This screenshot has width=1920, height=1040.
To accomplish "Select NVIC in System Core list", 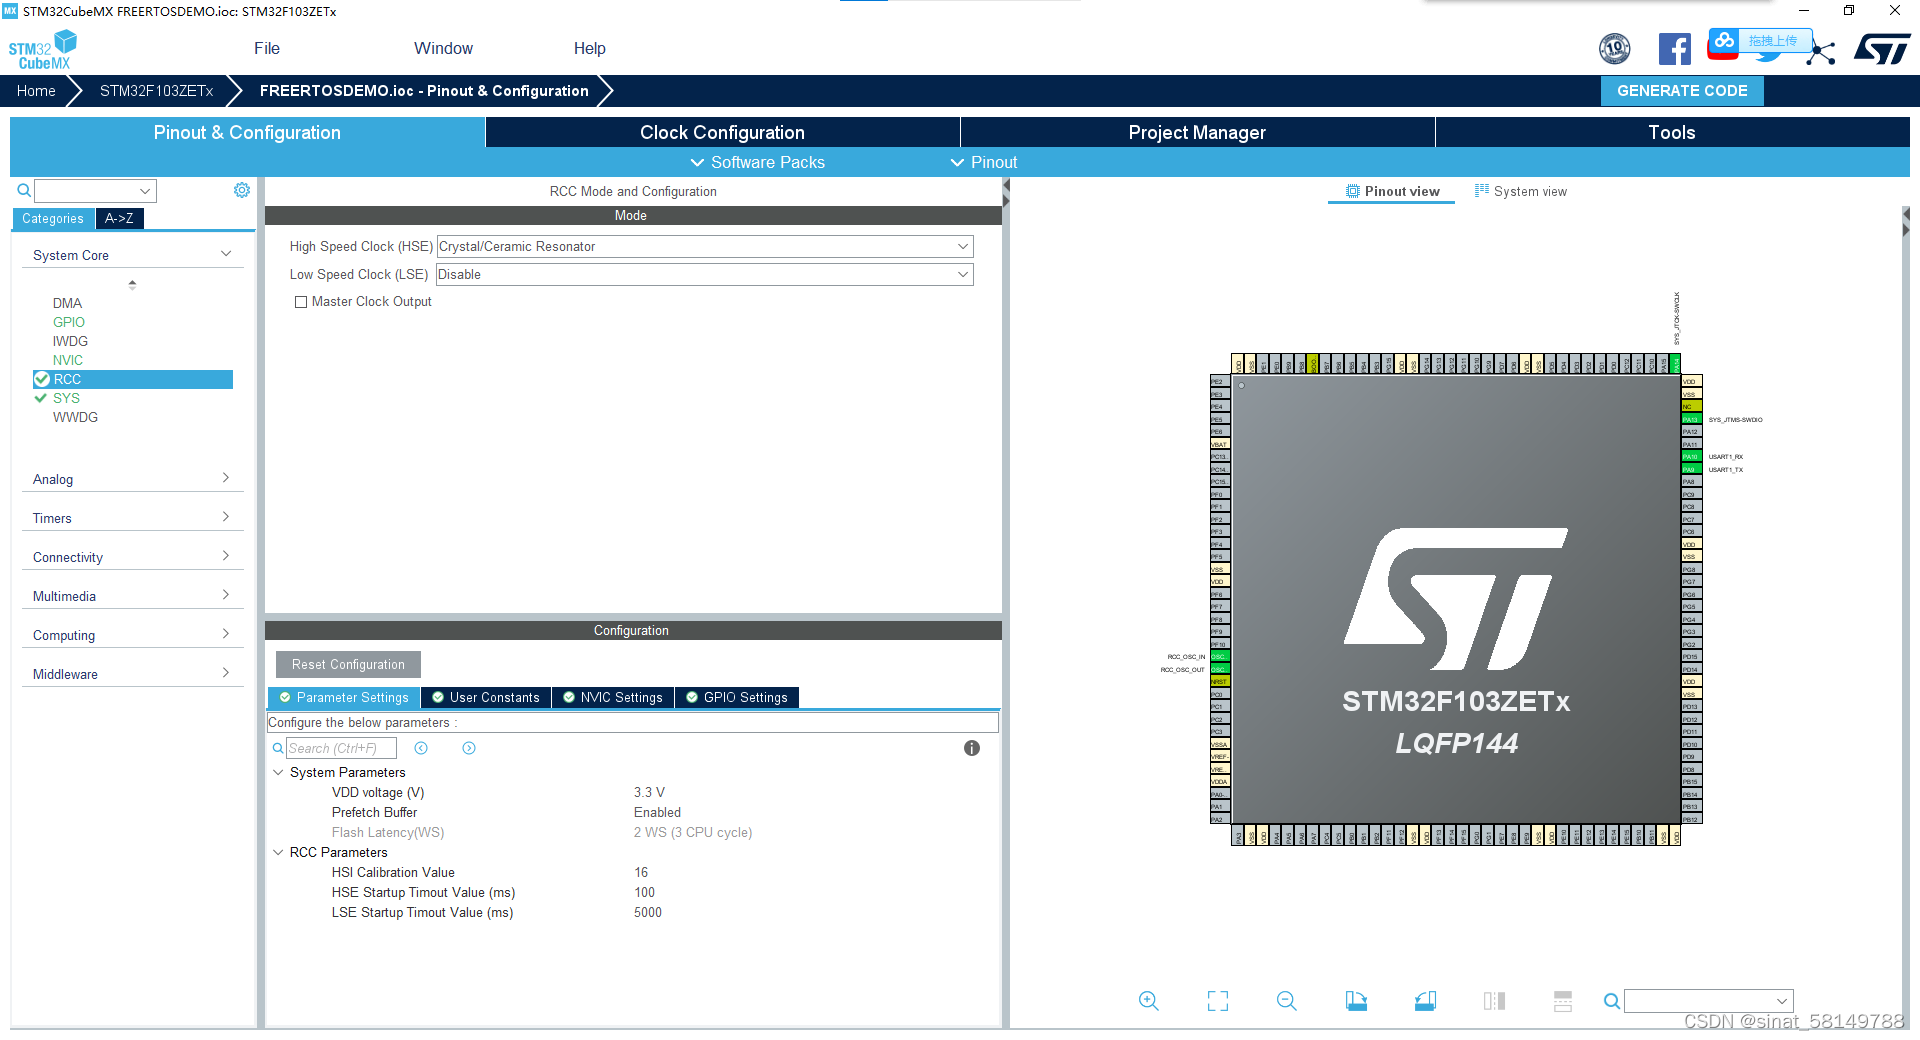I will (x=68, y=360).
